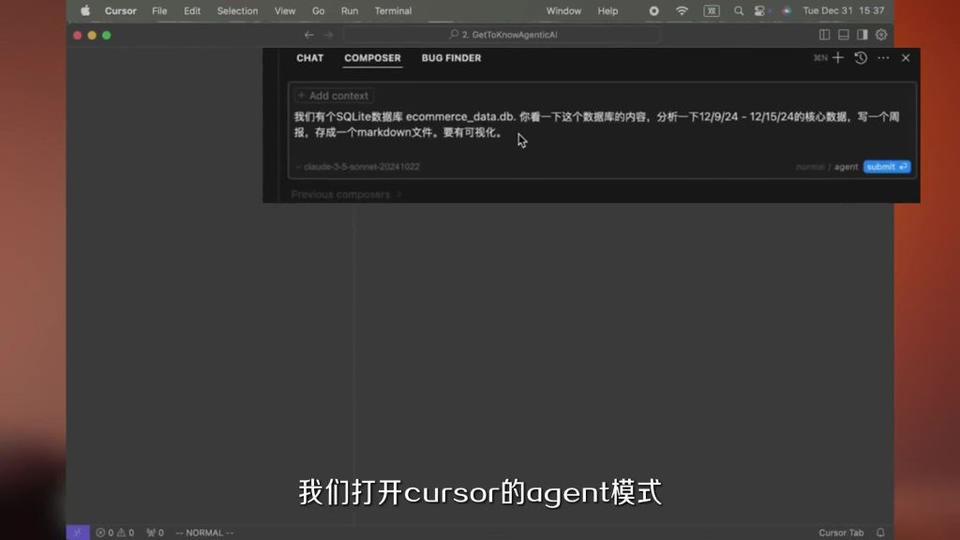Click the blue submit button
Screen dimensions: 960x540
pyautogui.click(x=887, y=167)
